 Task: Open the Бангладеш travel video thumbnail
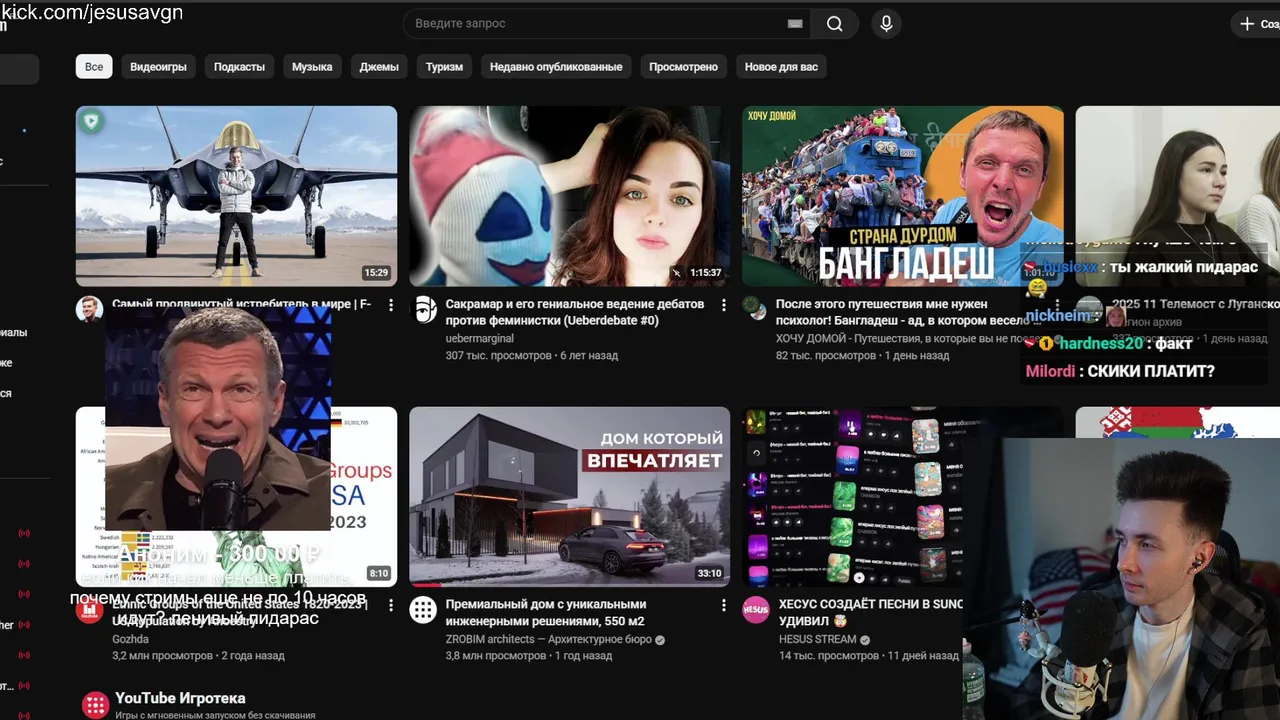[x=902, y=196]
